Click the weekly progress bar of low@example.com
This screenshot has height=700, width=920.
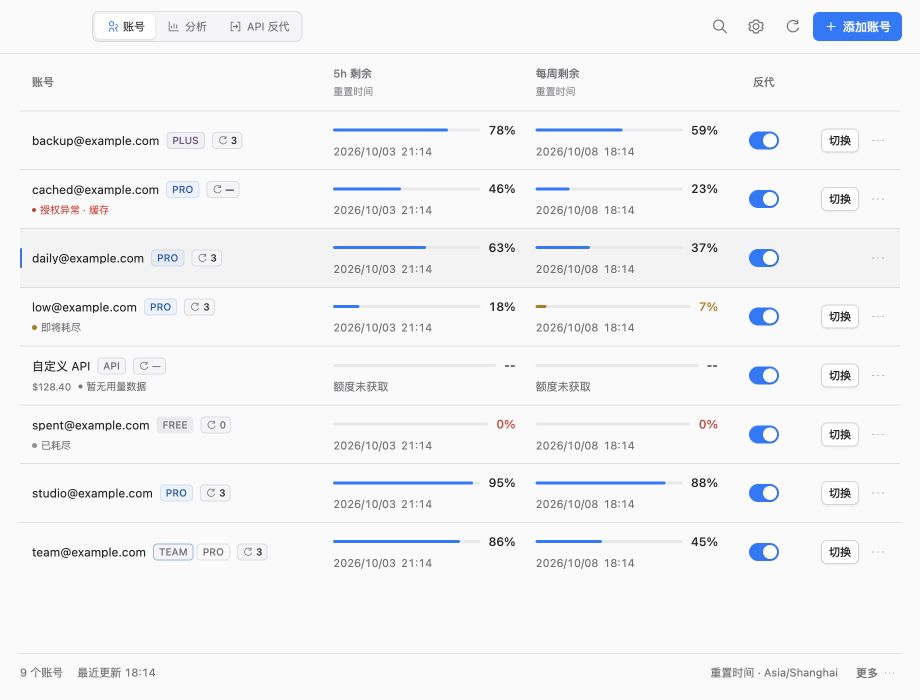click(613, 306)
